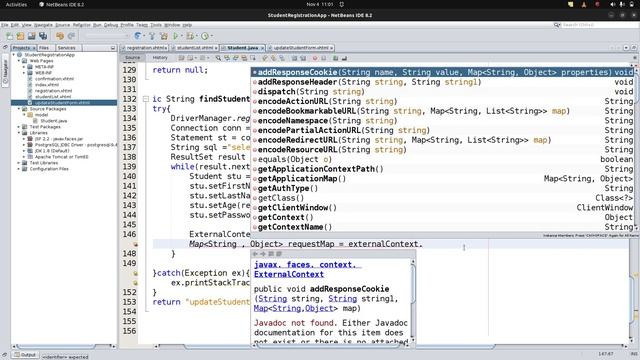Open the Refactor menu

pos(82,25)
